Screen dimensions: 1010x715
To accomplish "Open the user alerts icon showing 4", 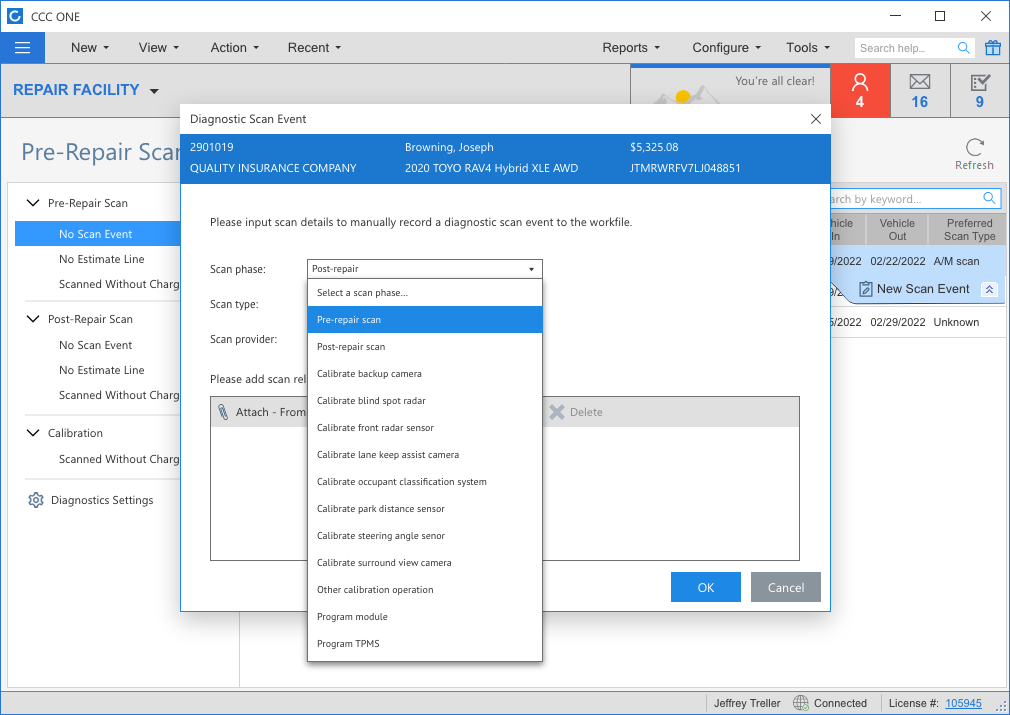I will [860, 91].
